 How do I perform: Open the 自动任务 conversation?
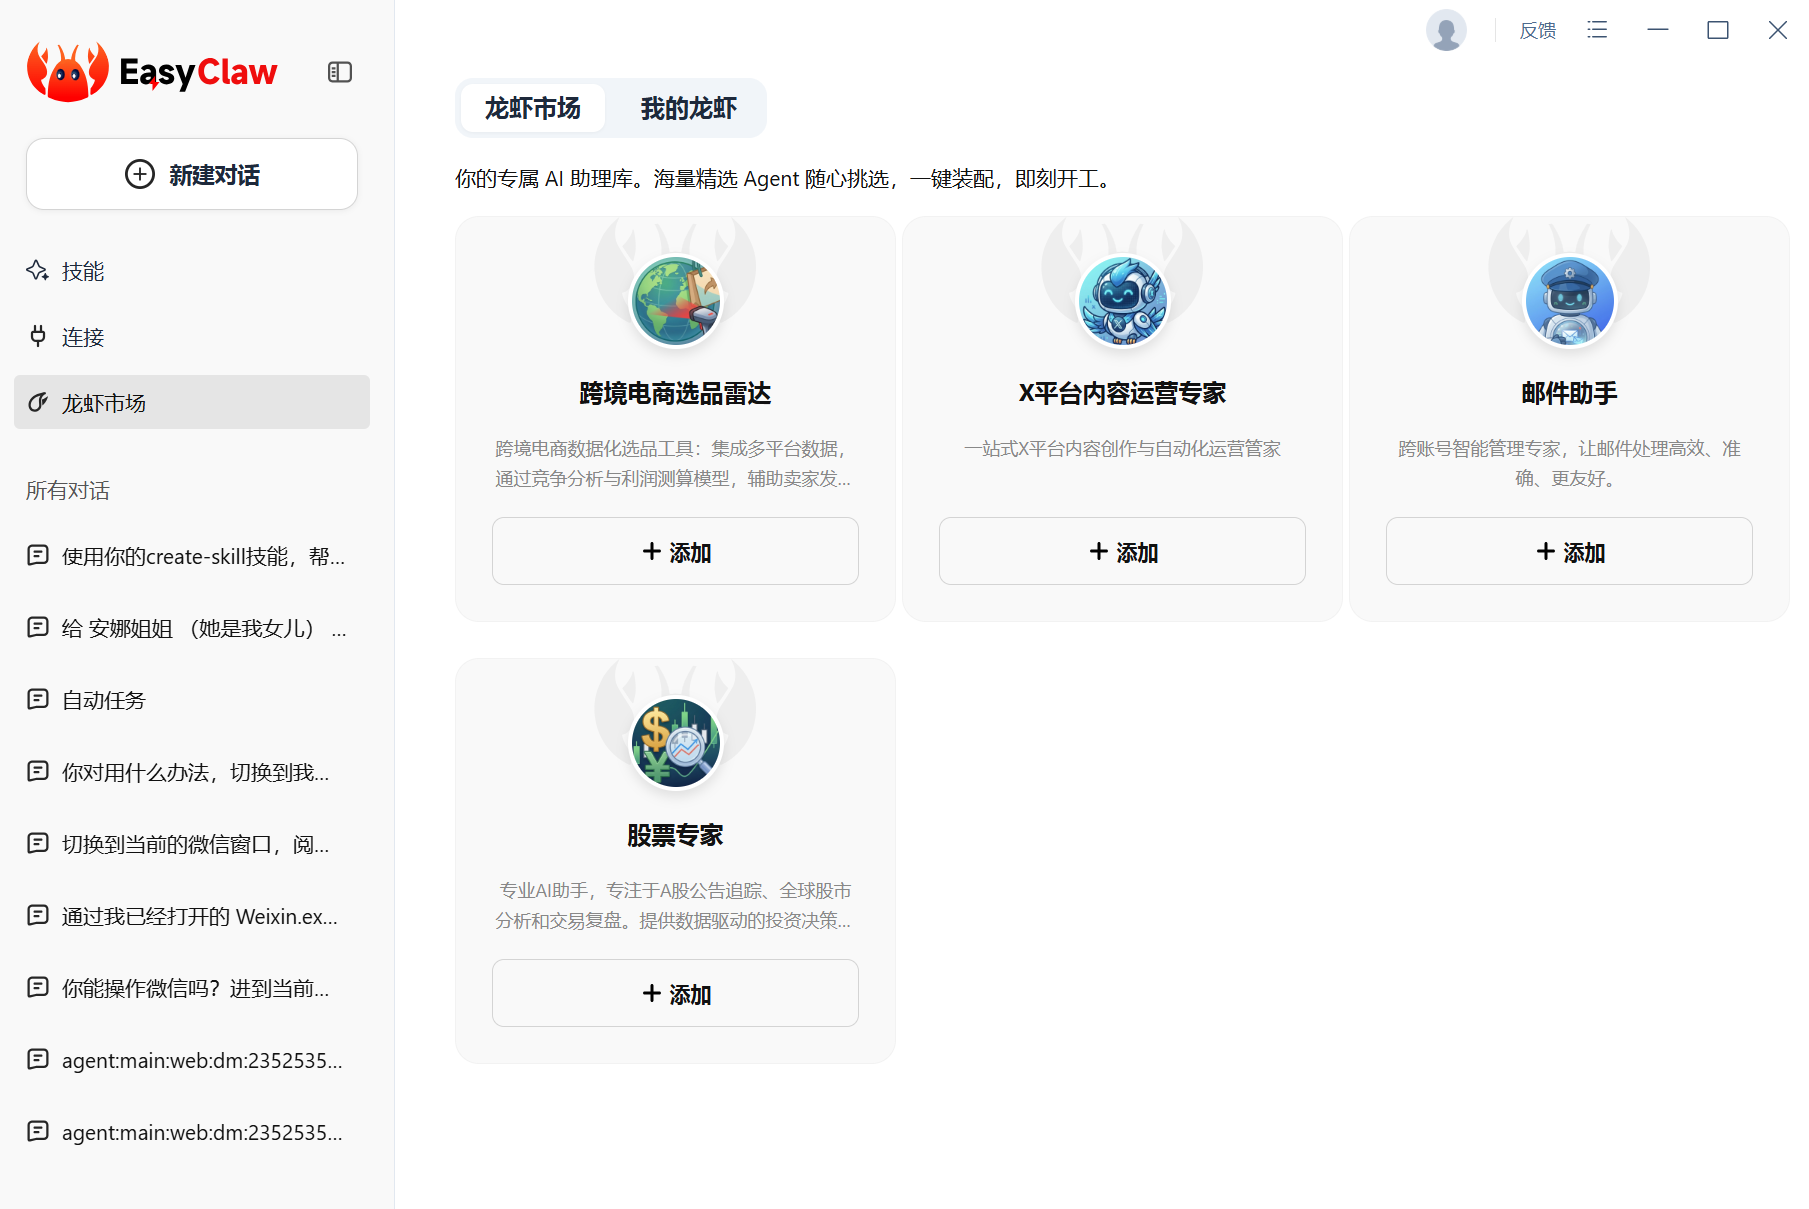[x=104, y=700]
